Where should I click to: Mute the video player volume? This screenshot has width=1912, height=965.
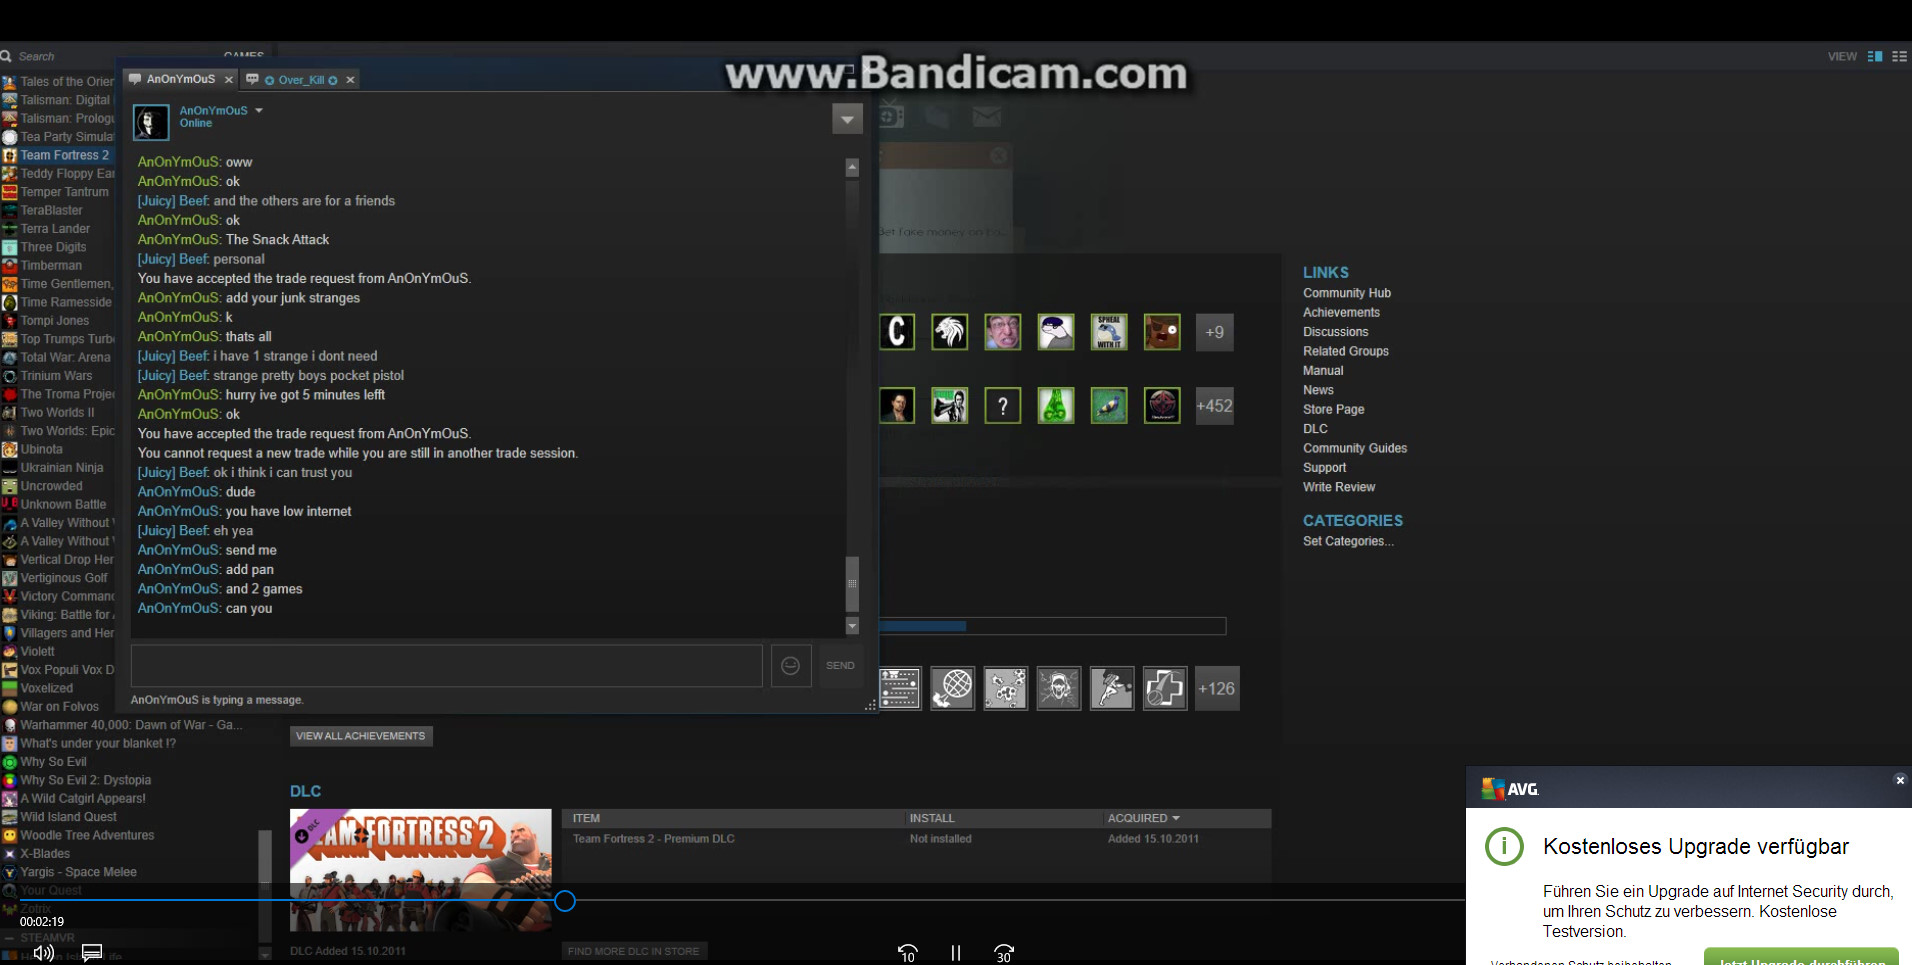click(43, 953)
